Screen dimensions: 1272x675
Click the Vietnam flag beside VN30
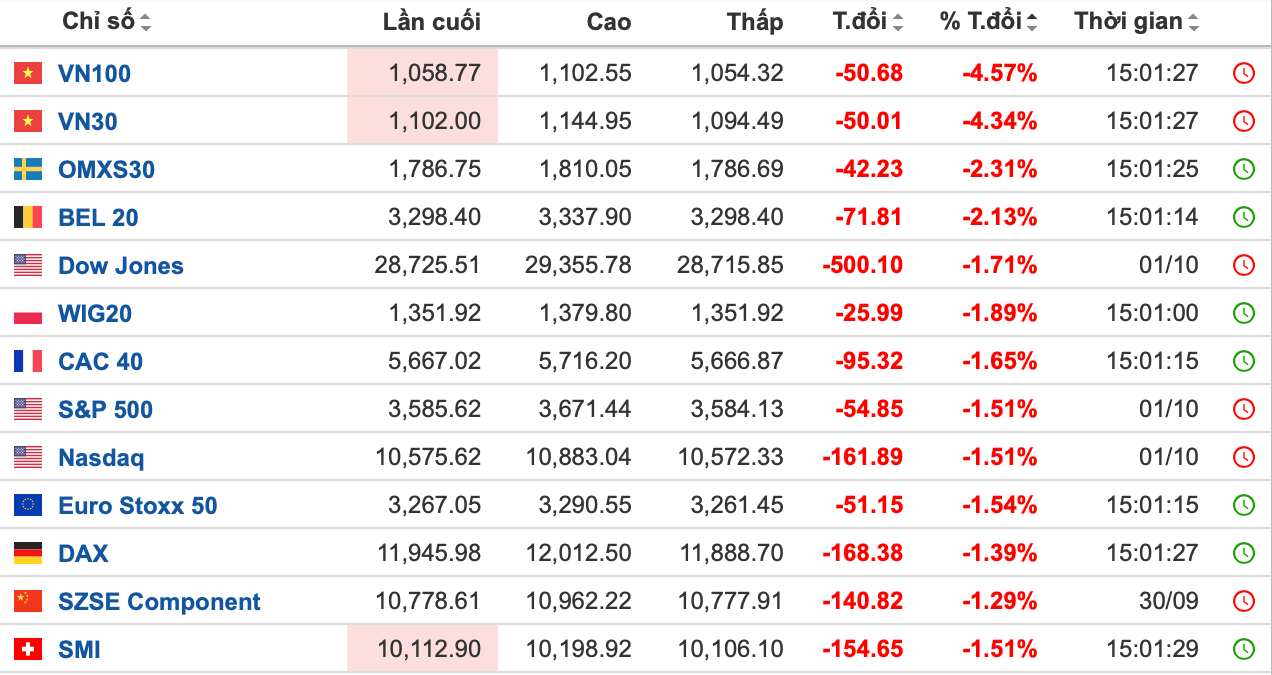[x=28, y=122]
